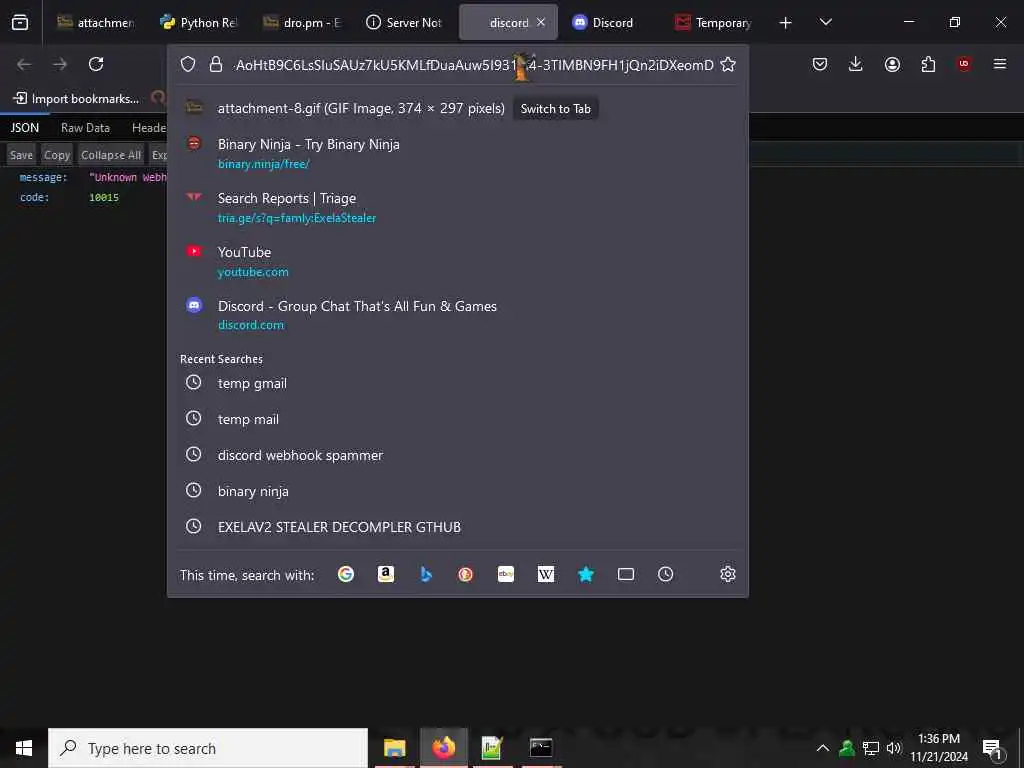The image size is (1024, 768).
Task: Open the Firefox View button
Action: pos(20,22)
